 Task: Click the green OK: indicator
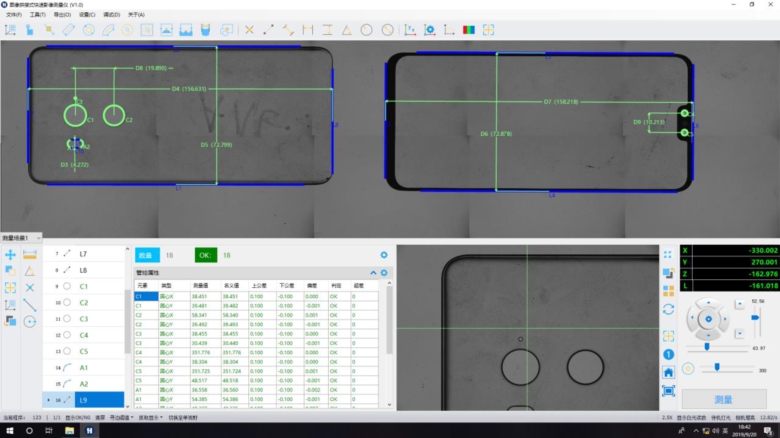[x=205, y=255]
